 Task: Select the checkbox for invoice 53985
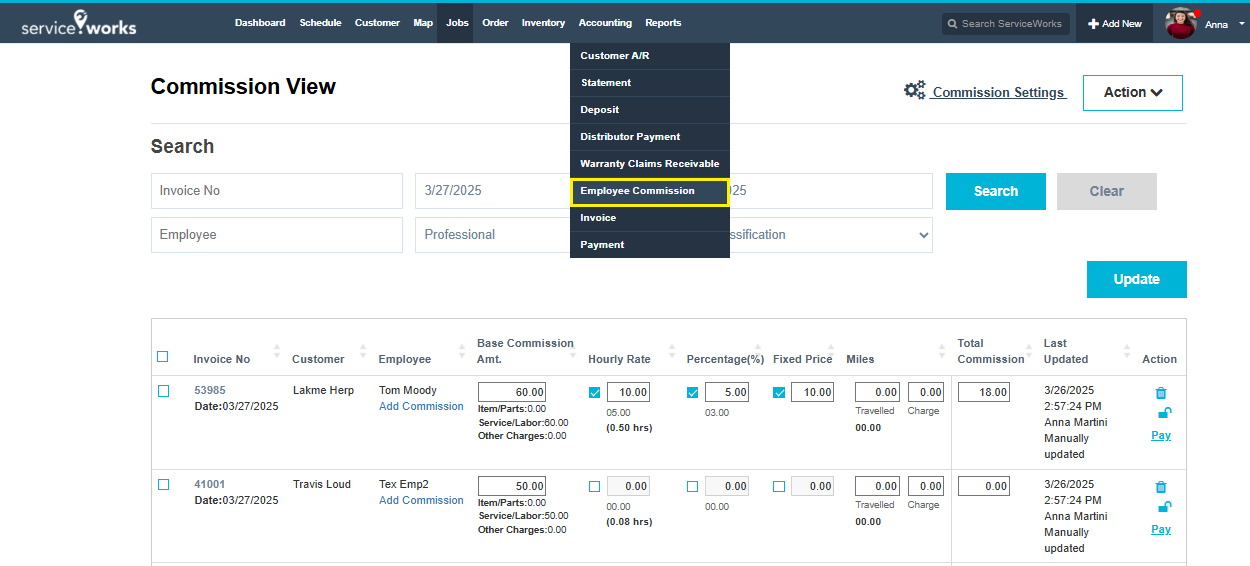[164, 391]
